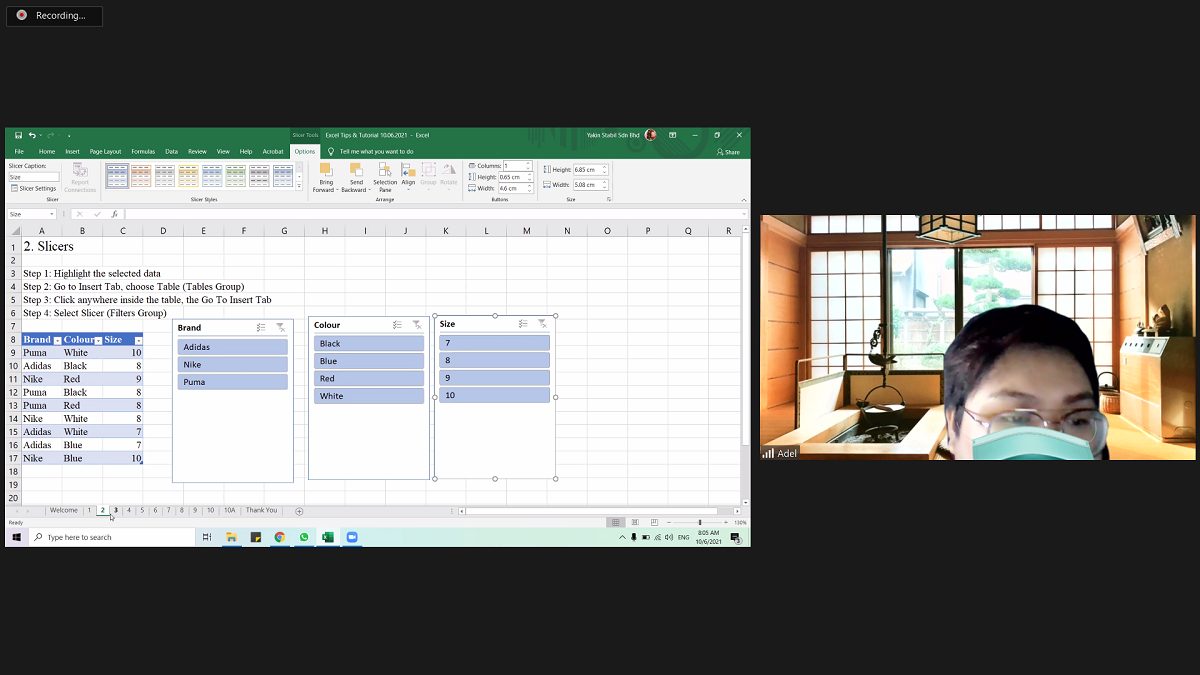Open sheet tab 10A
Screen dimensions: 1200x675
coord(230,510)
